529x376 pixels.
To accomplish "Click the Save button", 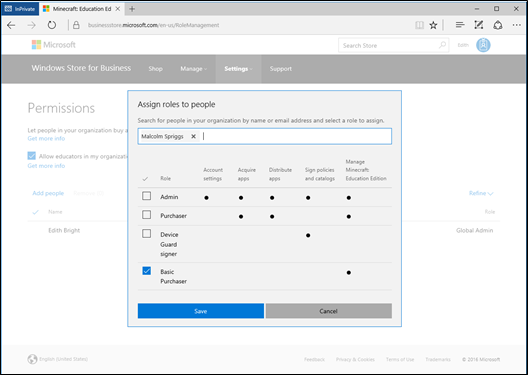I will (201, 311).
